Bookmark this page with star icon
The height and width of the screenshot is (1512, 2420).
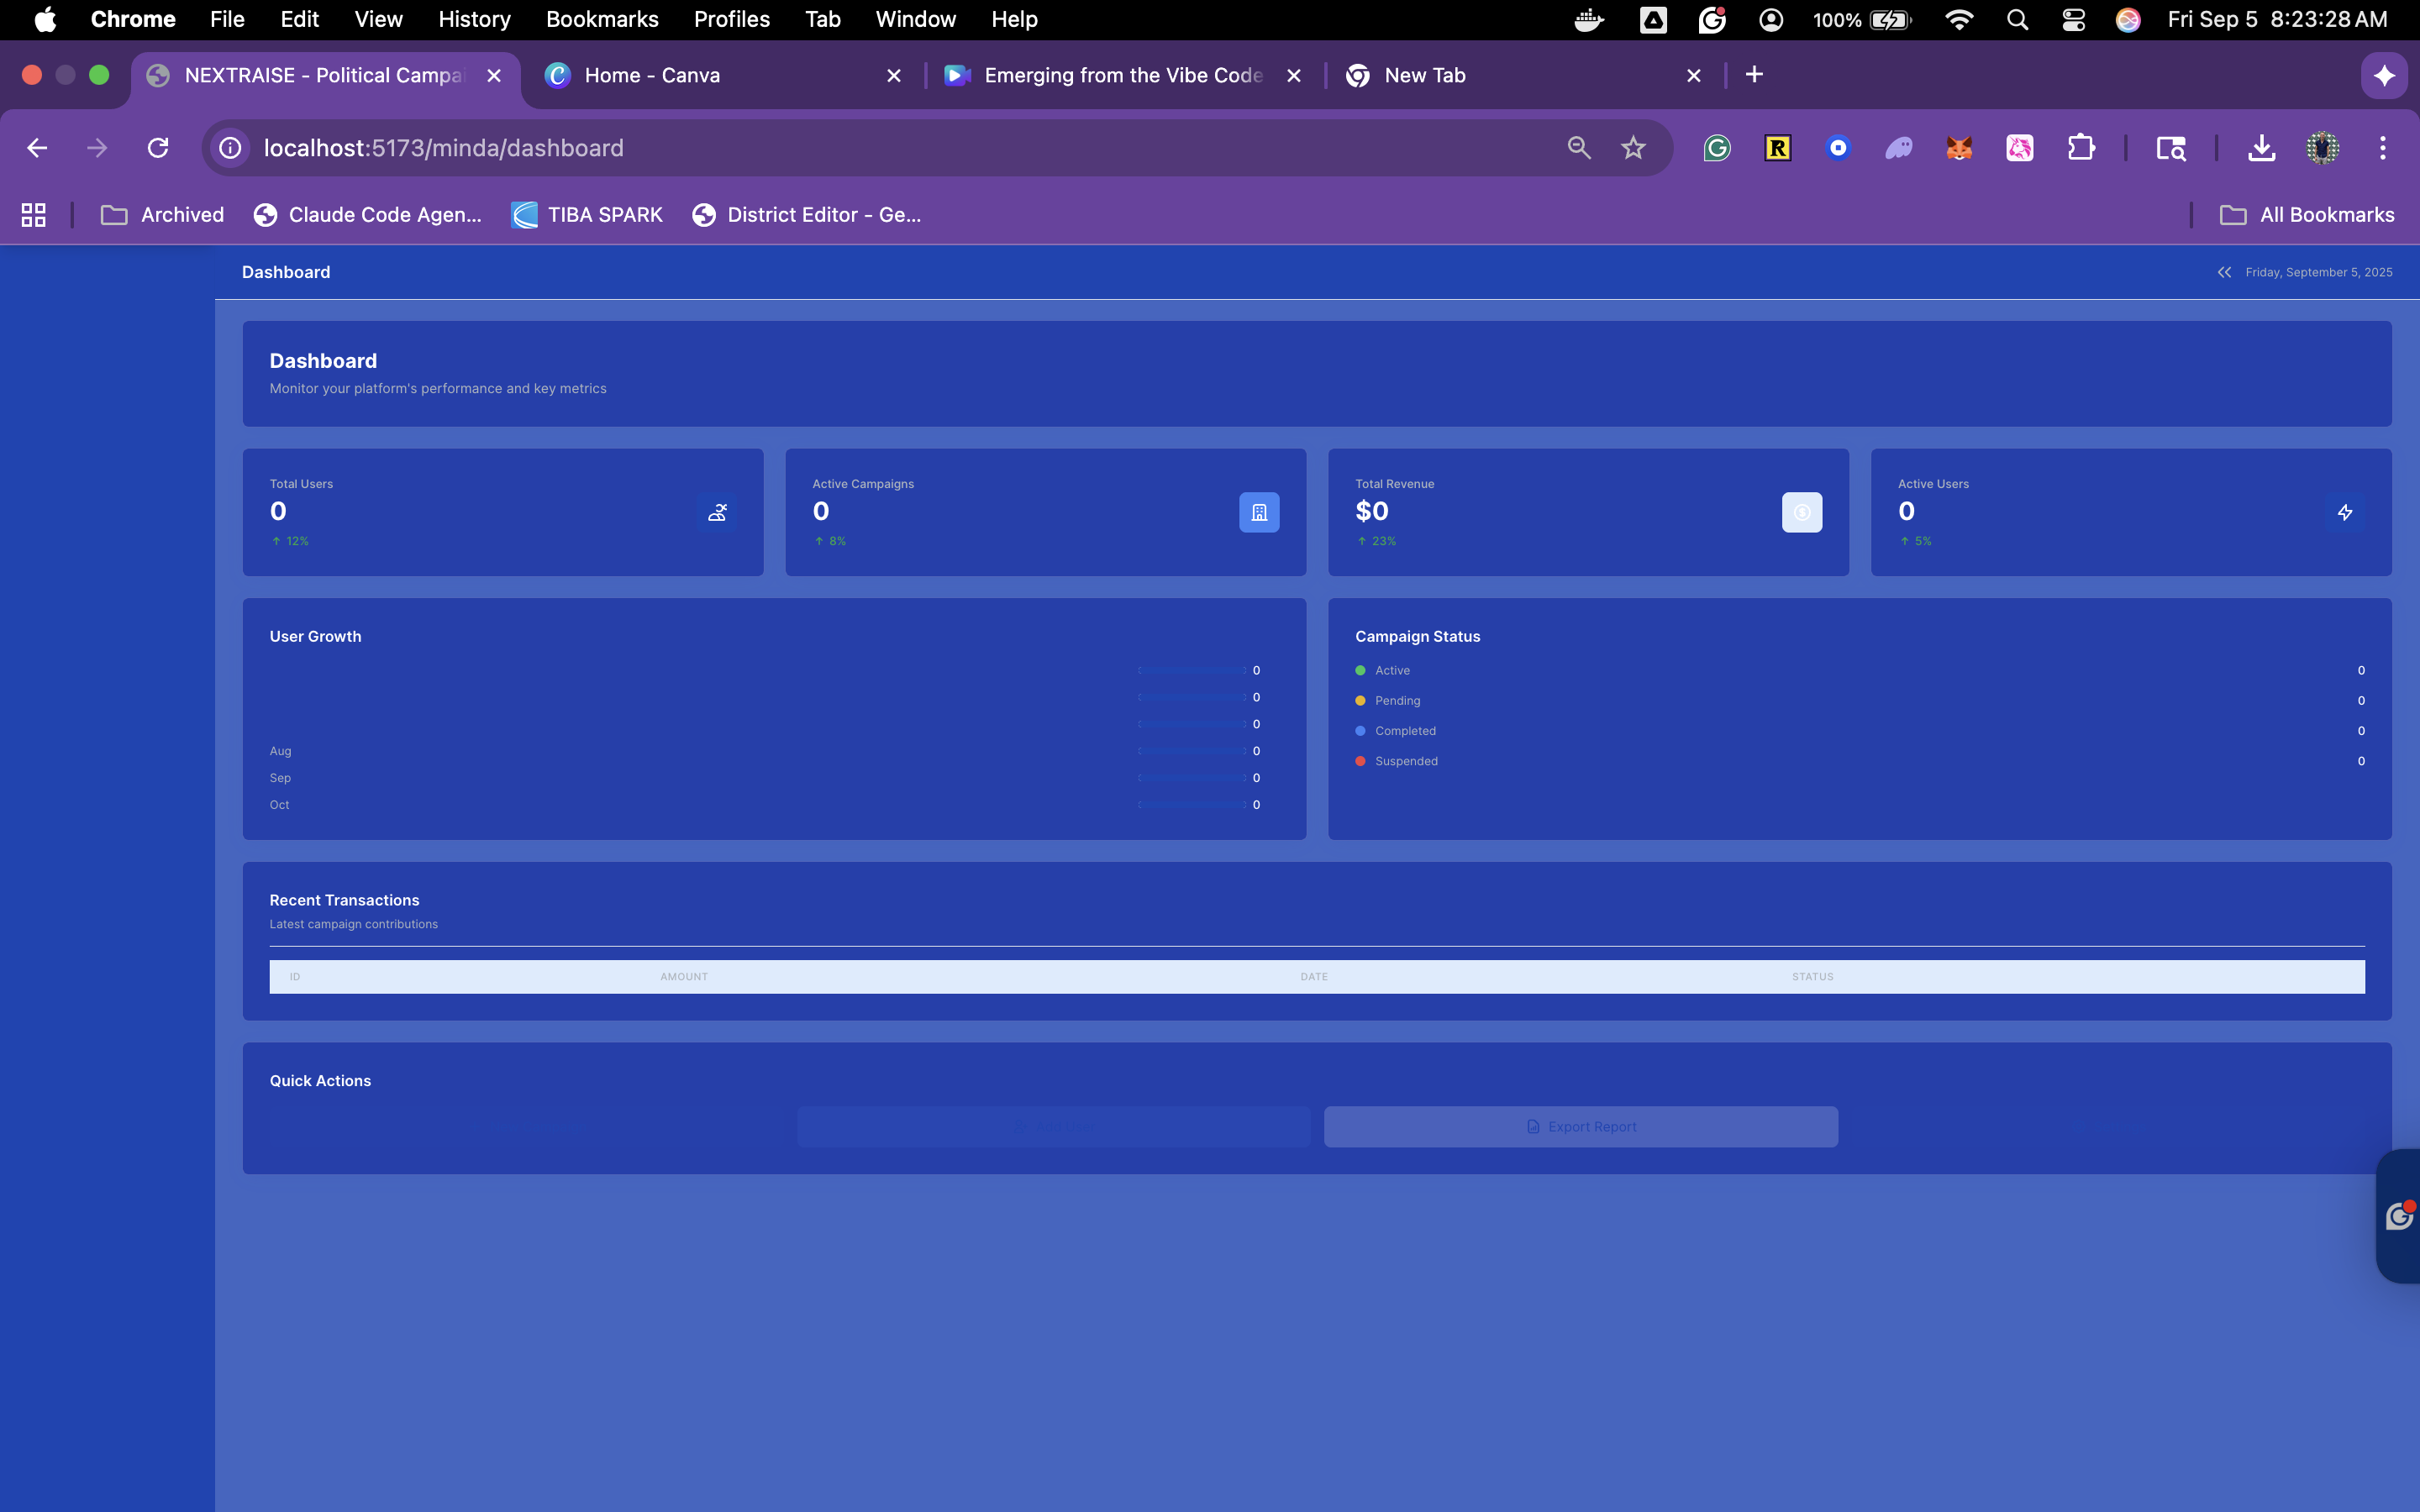[x=1633, y=148]
